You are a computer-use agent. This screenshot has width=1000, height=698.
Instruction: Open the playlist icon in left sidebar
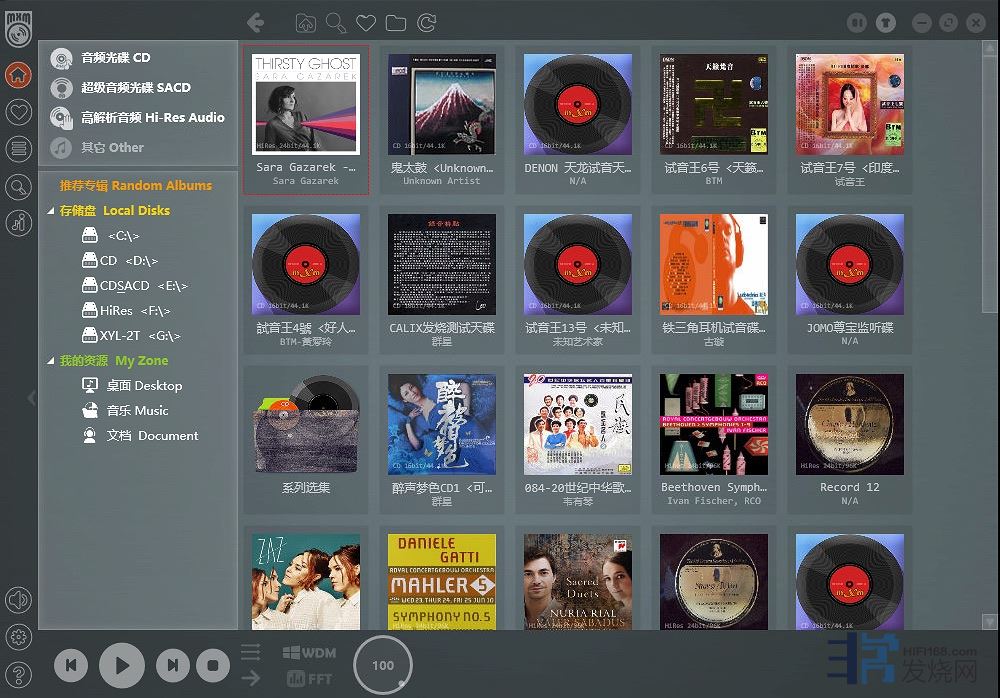coord(18,149)
